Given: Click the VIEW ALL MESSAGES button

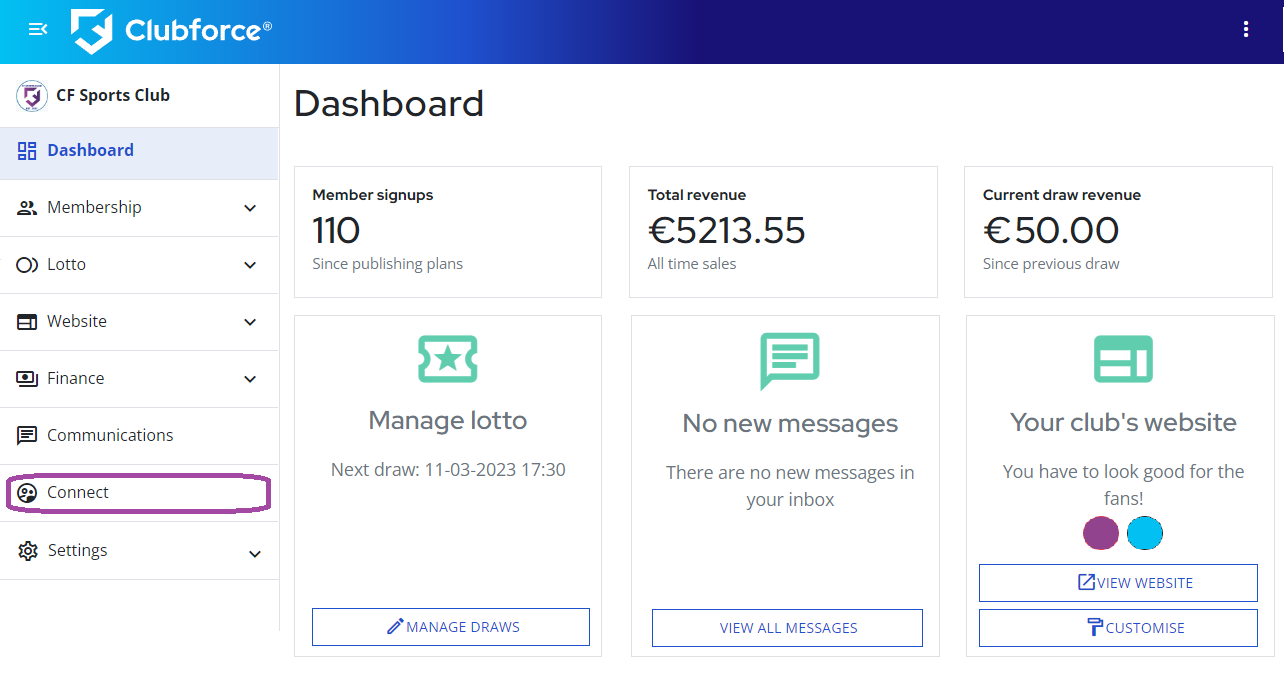Looking at the screenshot, I should (x=787, y=628).
